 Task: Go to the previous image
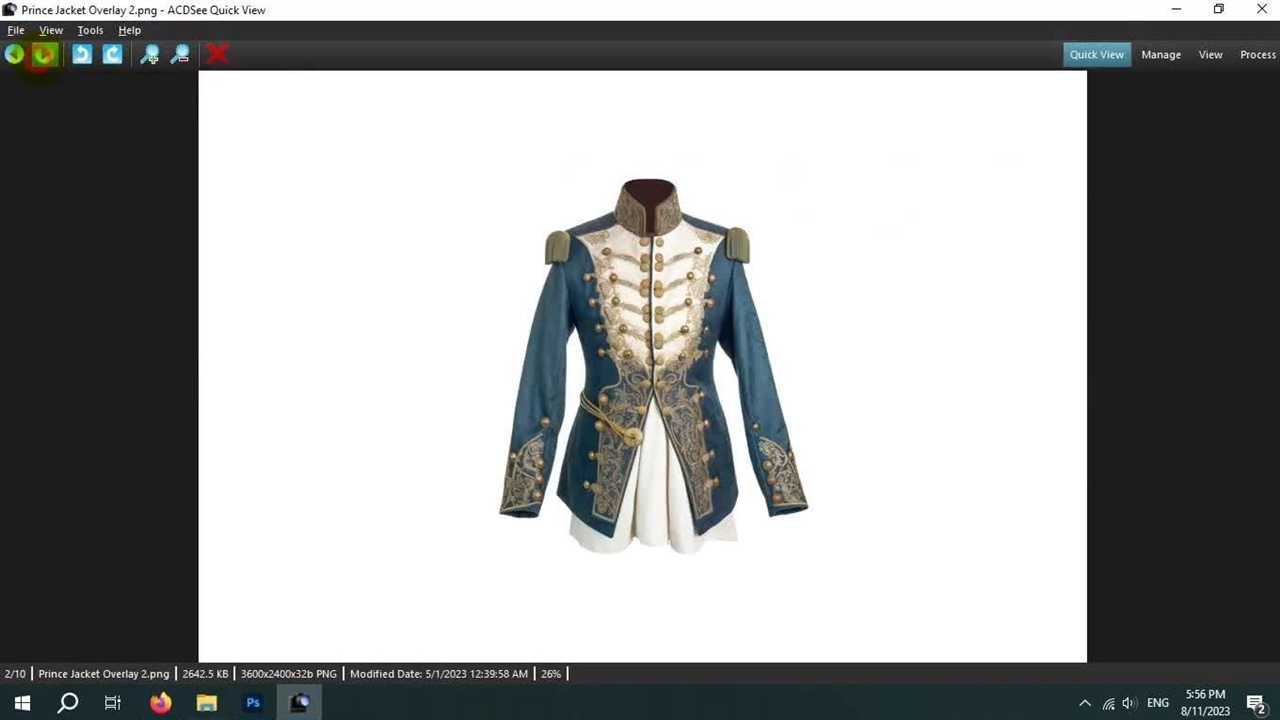[14, 55]
